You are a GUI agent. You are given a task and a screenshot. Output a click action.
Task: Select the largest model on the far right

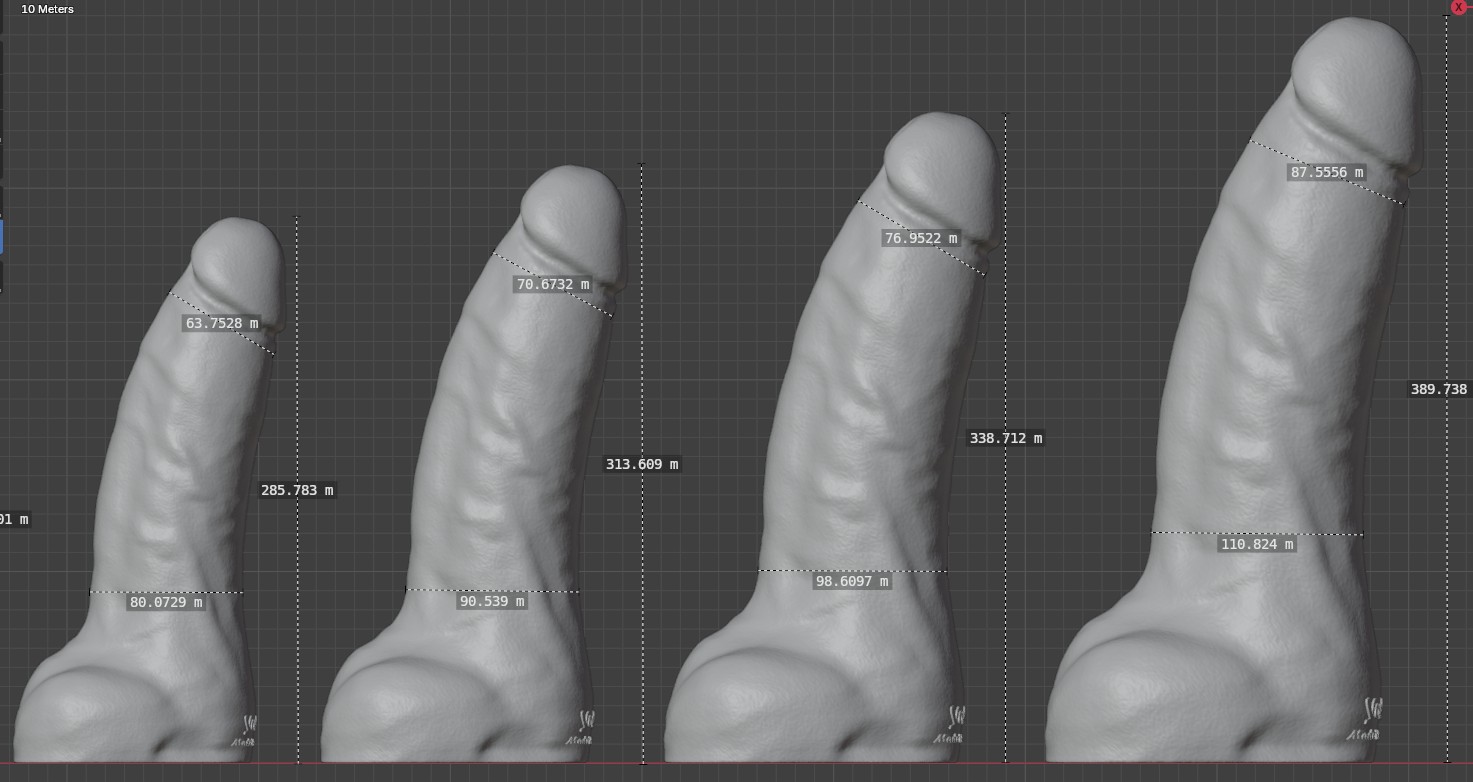[x=1270, y=400]
